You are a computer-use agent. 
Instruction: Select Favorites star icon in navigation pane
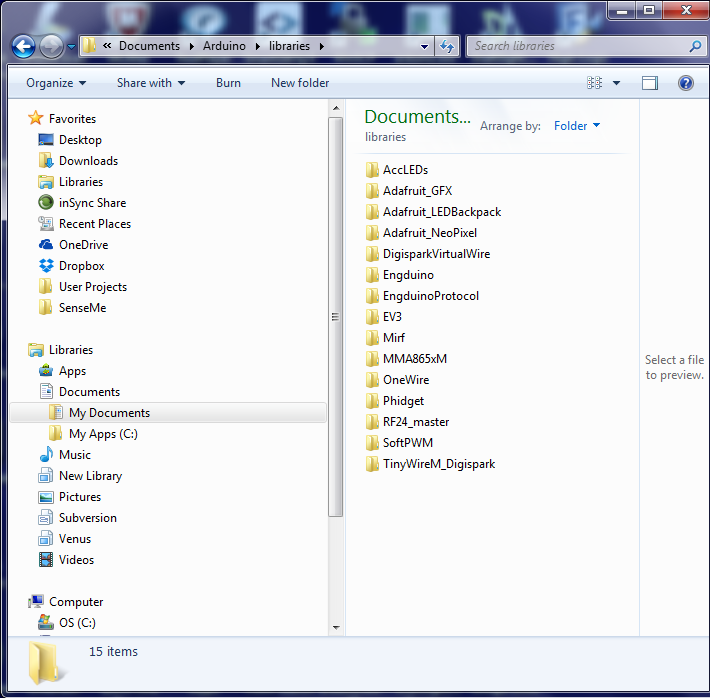[x=36, y=118]
